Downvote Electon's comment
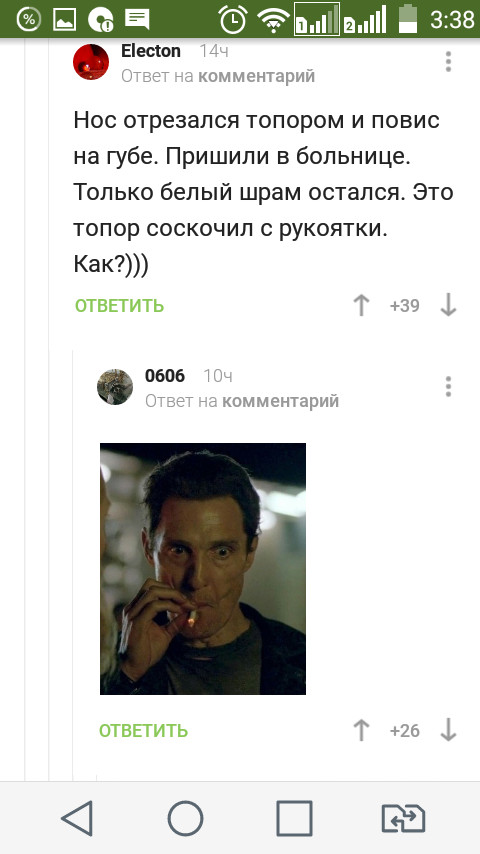Screen dimensions: 480x854 (448, 306)
